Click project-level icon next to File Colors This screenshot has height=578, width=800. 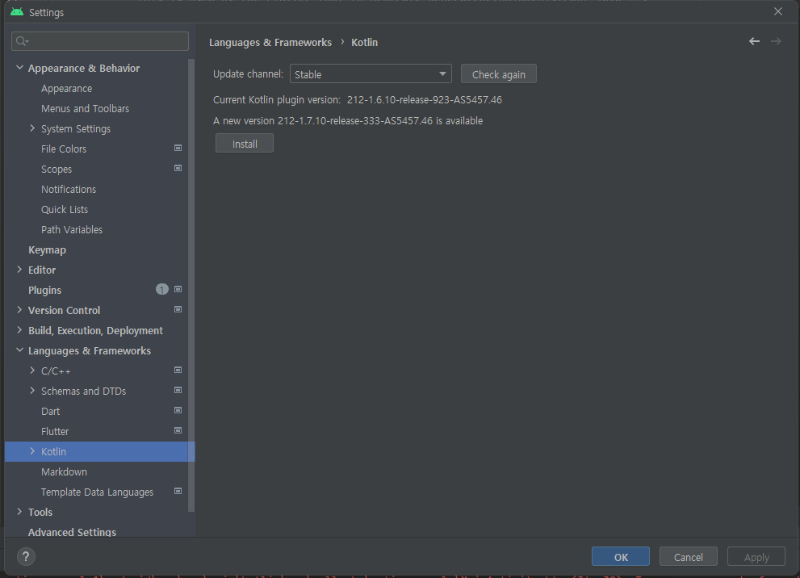click(178, 148)
